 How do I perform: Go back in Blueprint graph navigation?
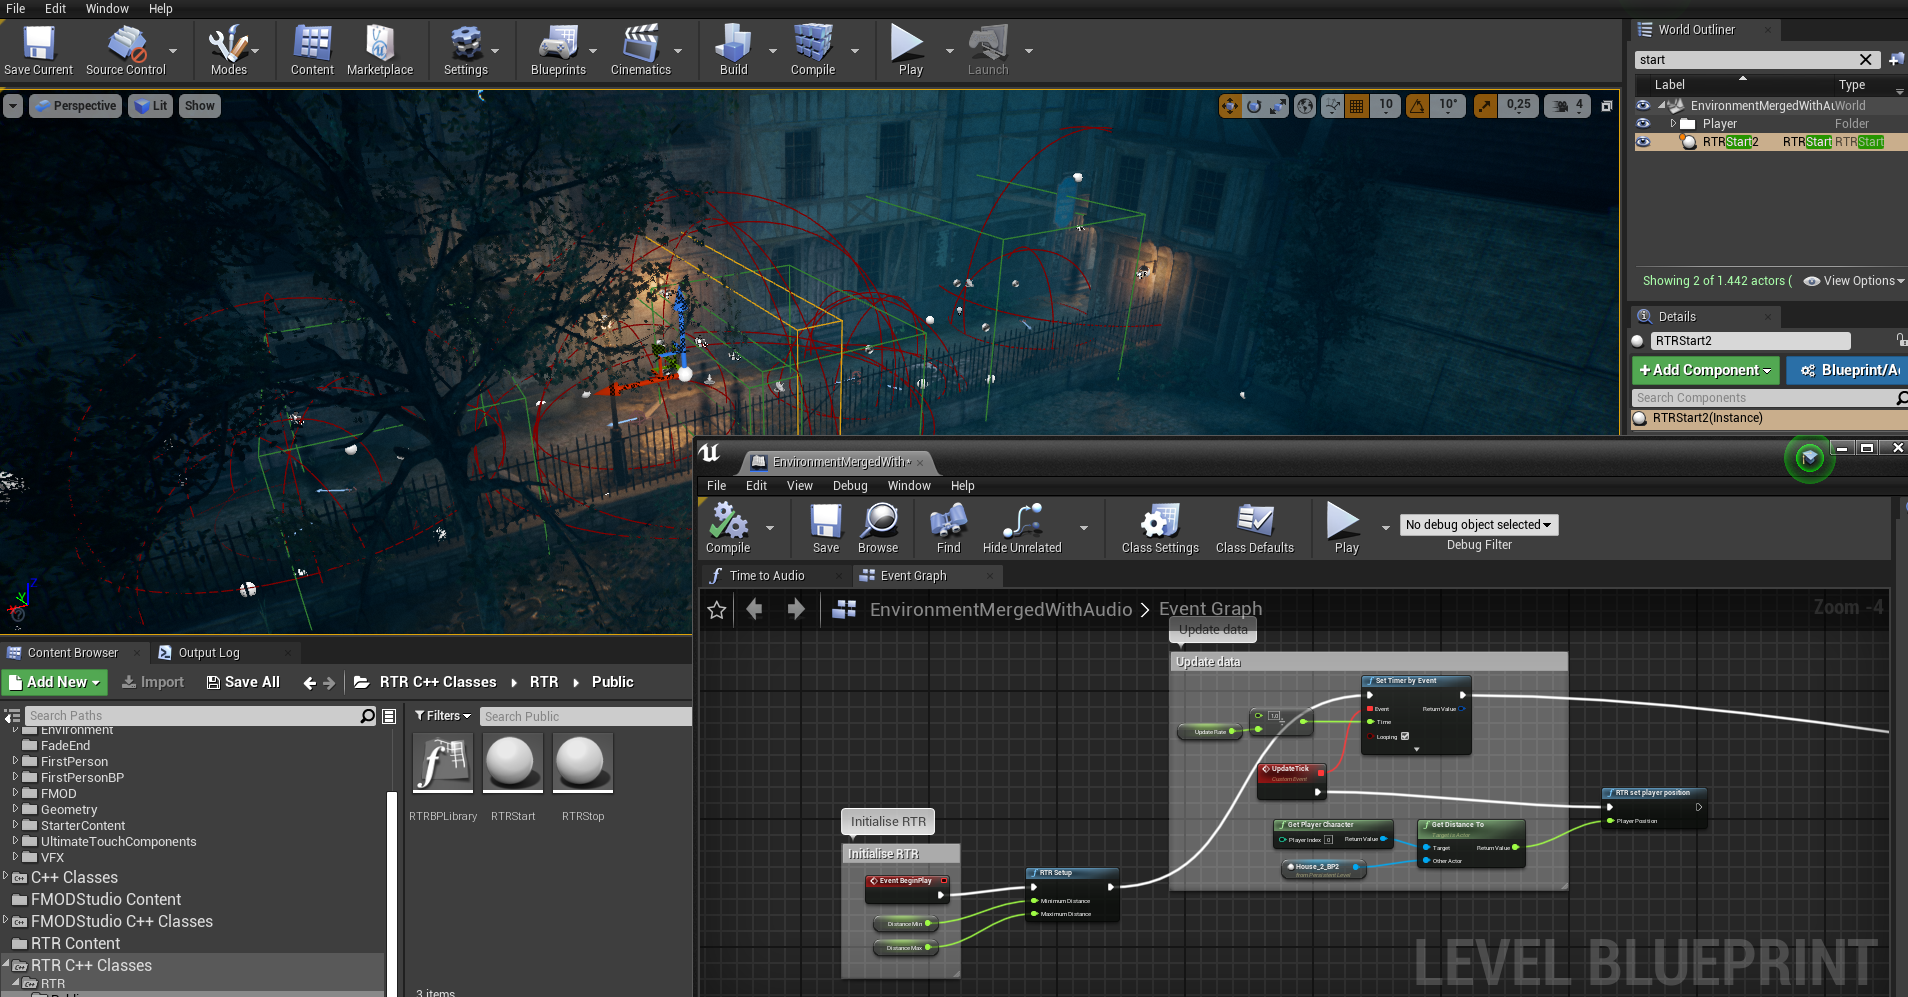click(755, 609)
